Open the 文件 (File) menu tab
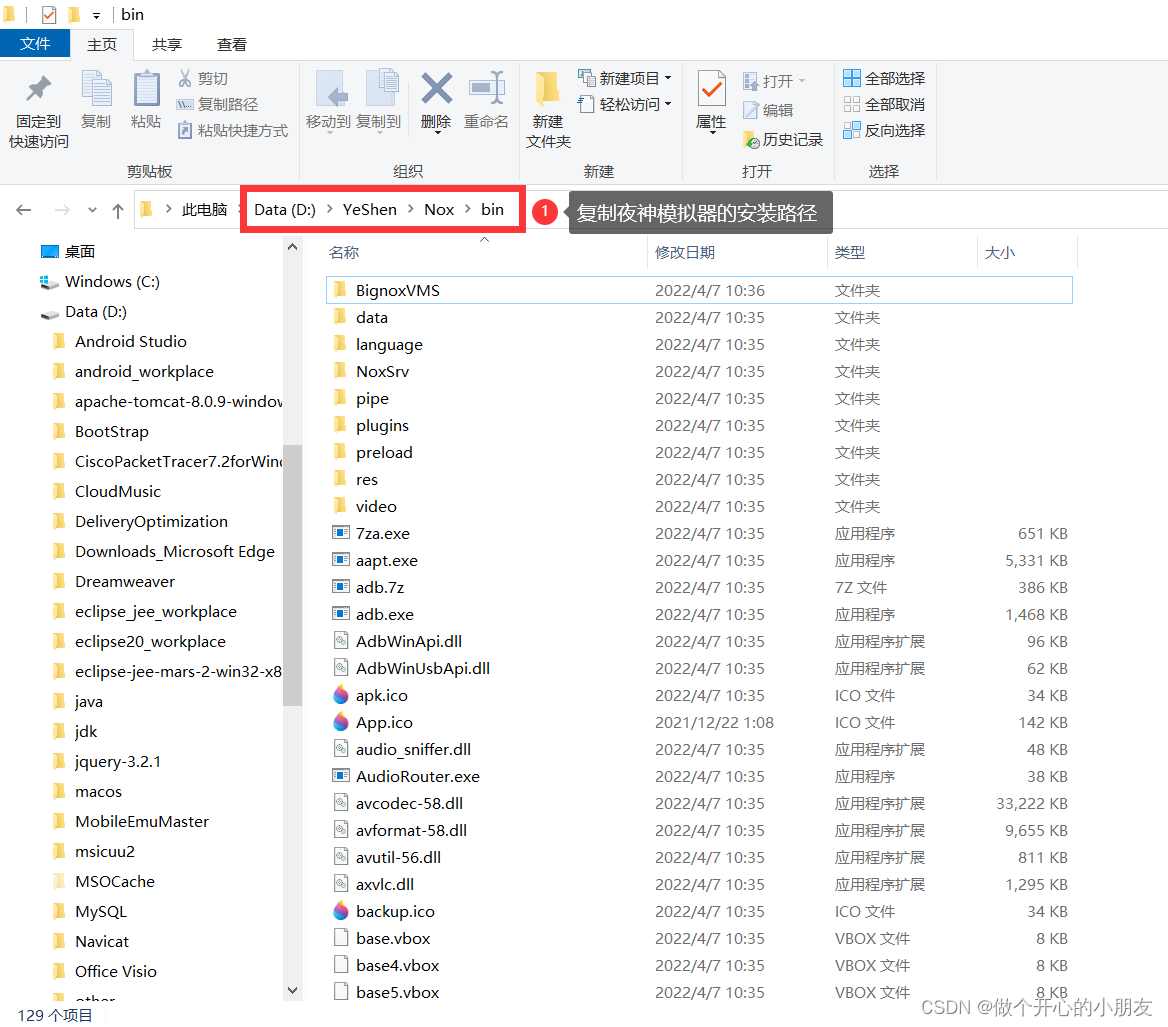 point(35,44)
